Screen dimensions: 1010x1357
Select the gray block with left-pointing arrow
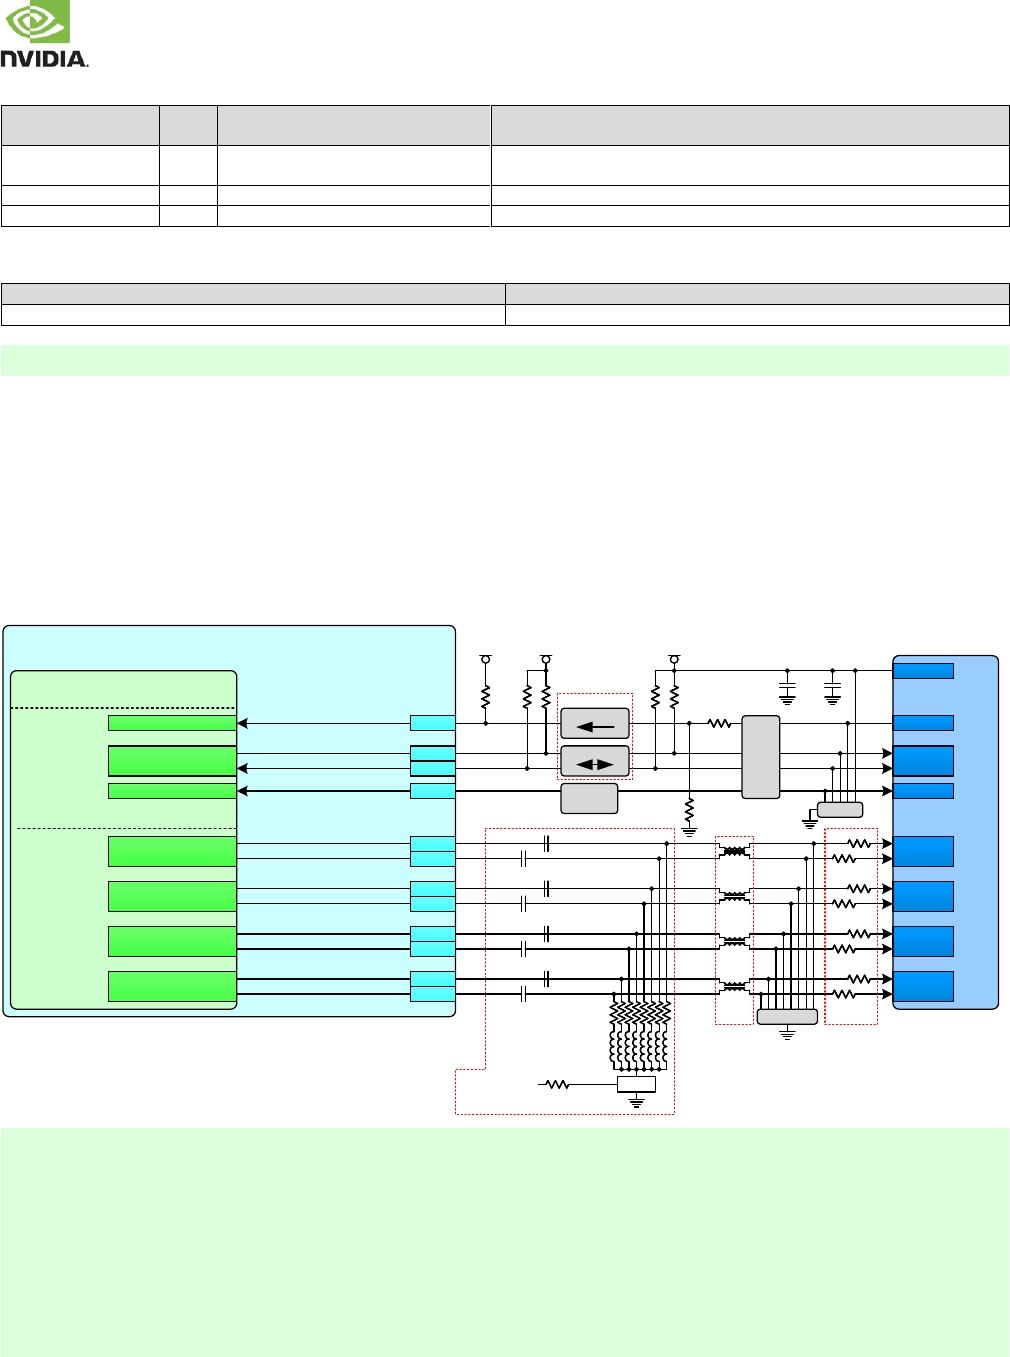[x=595, y=723]
